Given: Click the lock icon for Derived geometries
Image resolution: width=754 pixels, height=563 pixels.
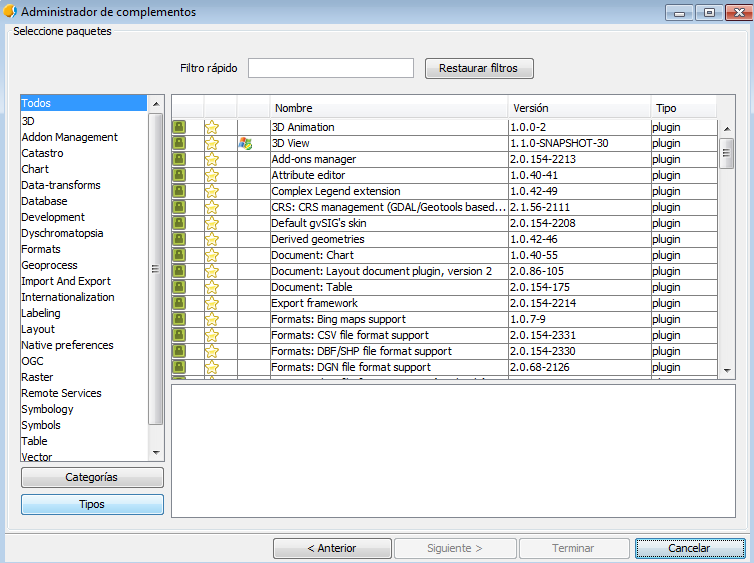Looking at the screenshot, I should 179,239.
